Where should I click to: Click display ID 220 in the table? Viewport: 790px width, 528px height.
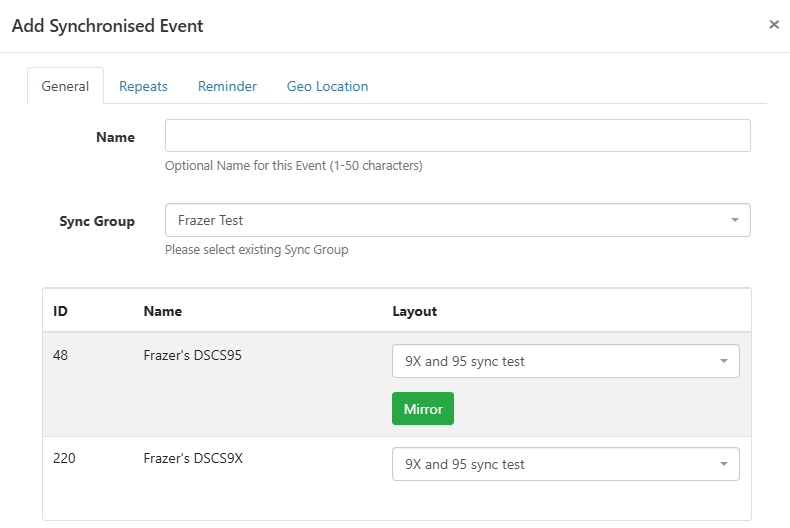point(64,458)
